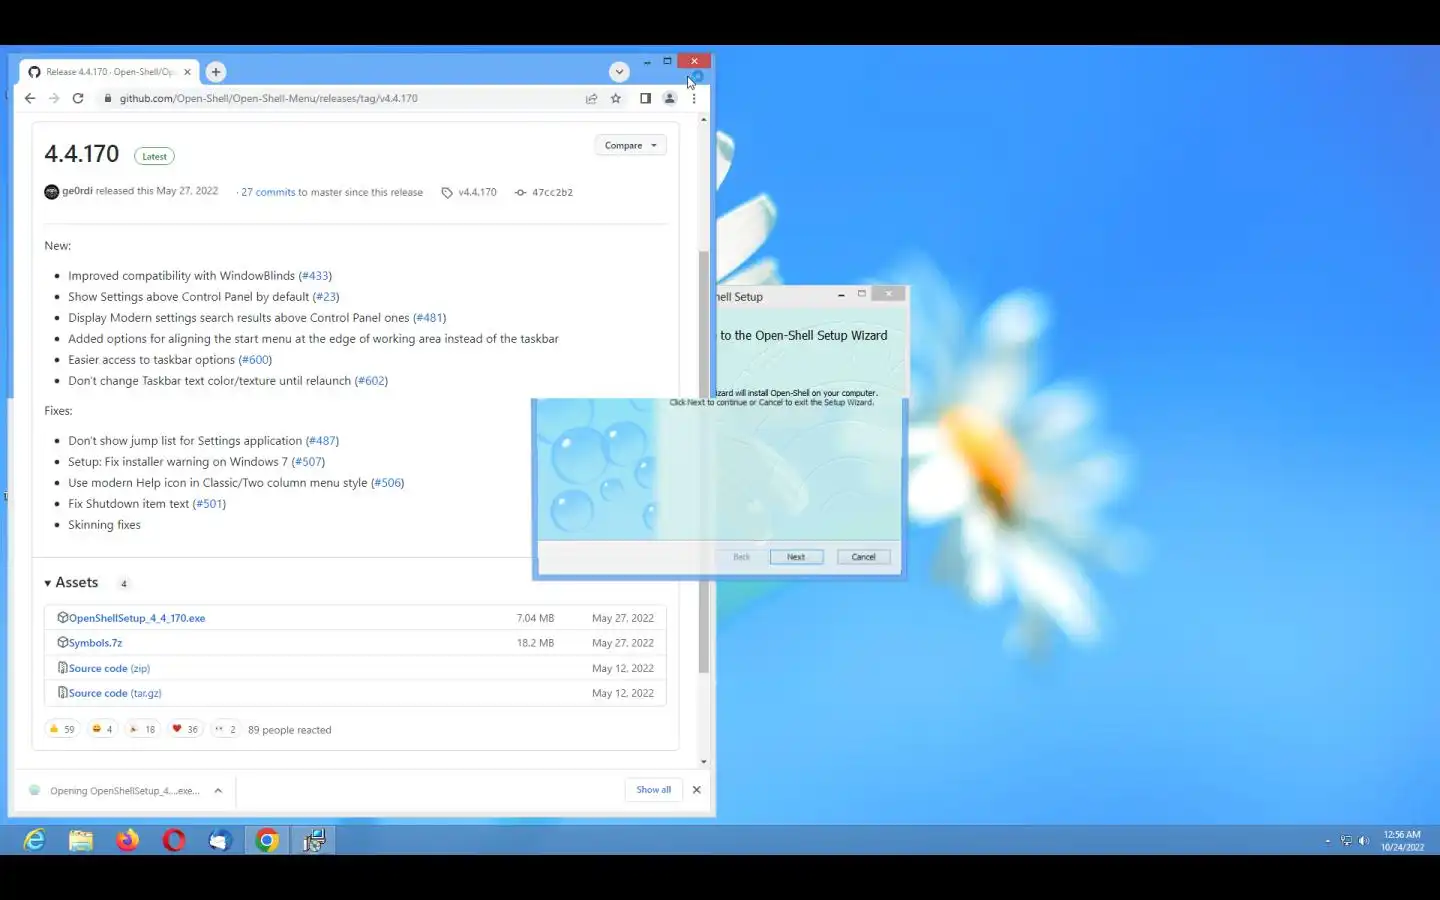
Task: Share this page icon in address bar
Action: point(591,98)
